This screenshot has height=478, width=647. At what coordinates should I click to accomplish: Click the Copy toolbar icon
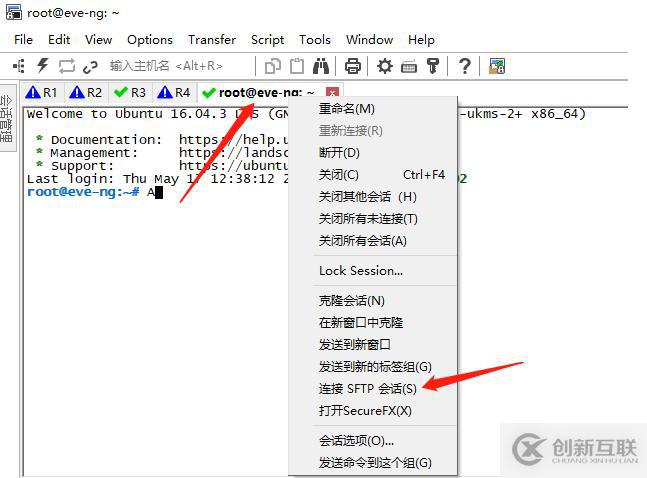[x=272, y=66]
